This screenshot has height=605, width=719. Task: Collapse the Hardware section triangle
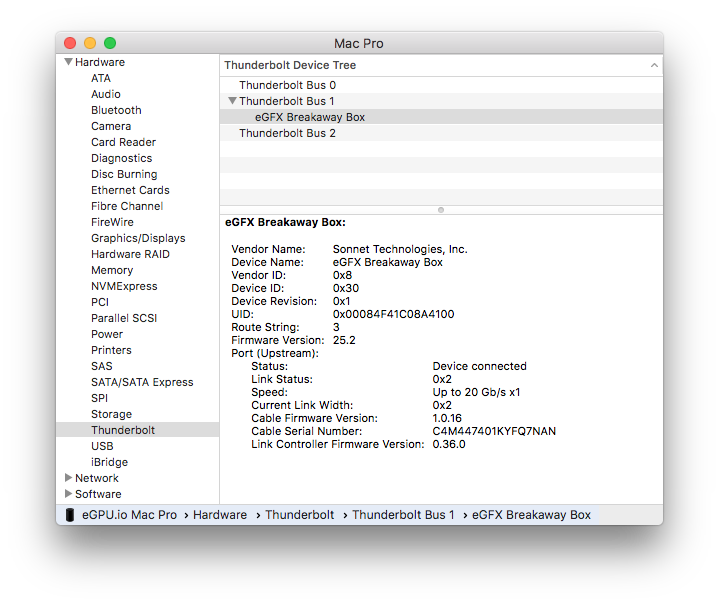(68, 61)
